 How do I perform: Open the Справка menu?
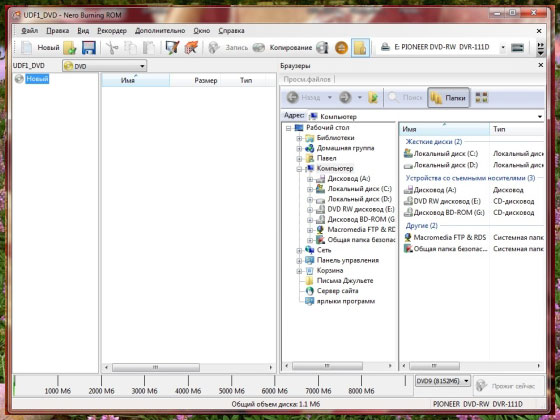tap(231, 31)
